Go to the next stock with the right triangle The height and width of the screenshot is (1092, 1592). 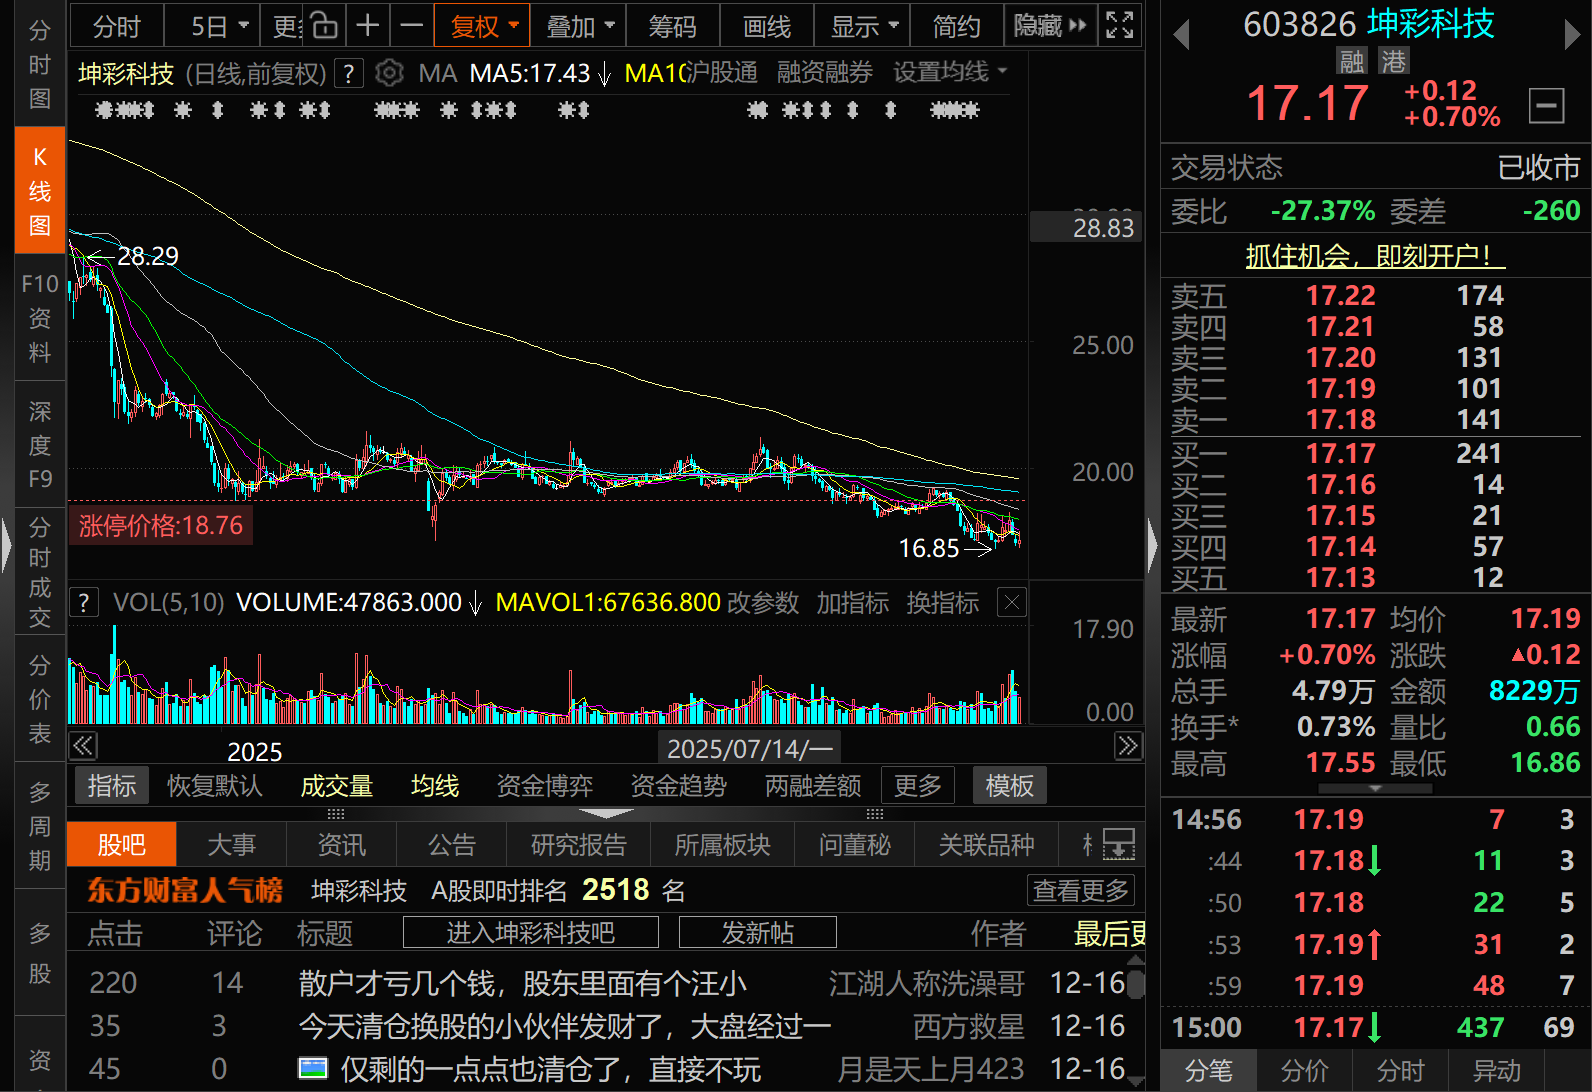click(1572, 35)
